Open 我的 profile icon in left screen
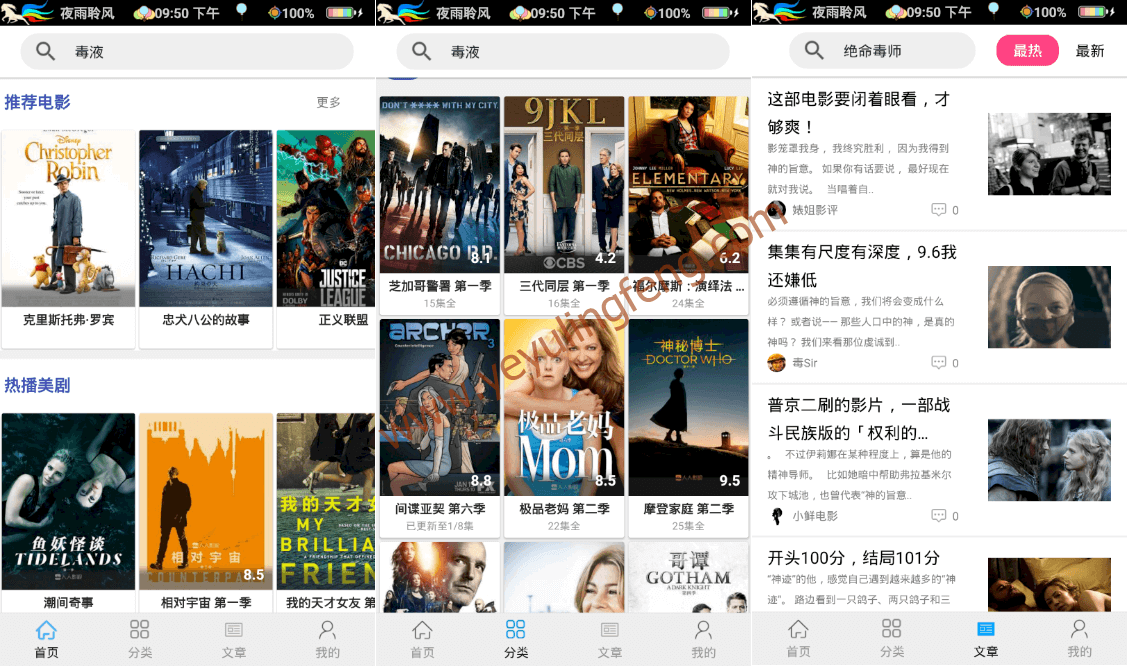Viewport: 1127px width, 666px height. pyautogui.click(x=327, y=630)
